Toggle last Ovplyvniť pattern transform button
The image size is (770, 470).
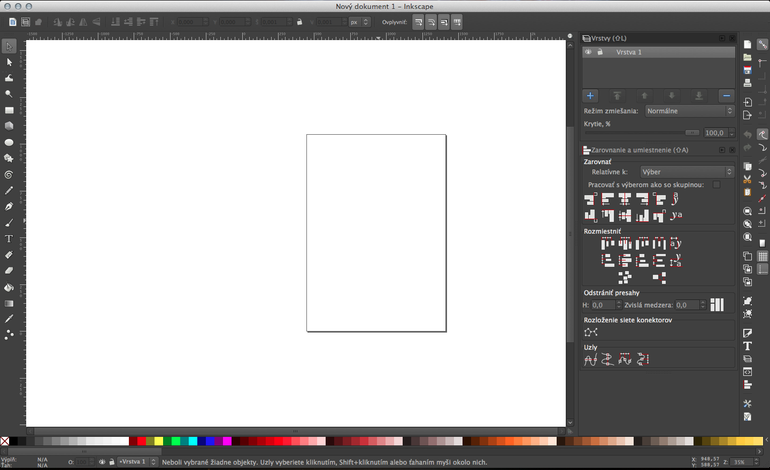pyautogui.click(x=457, y=22)
